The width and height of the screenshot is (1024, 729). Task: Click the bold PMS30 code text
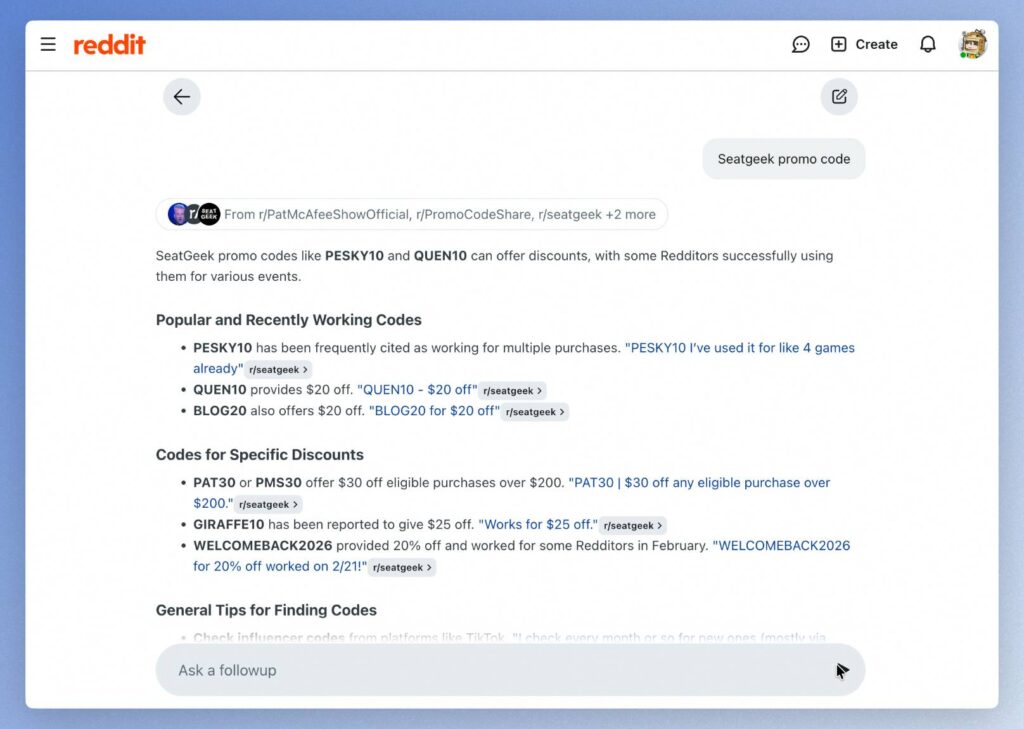point(278,483)
